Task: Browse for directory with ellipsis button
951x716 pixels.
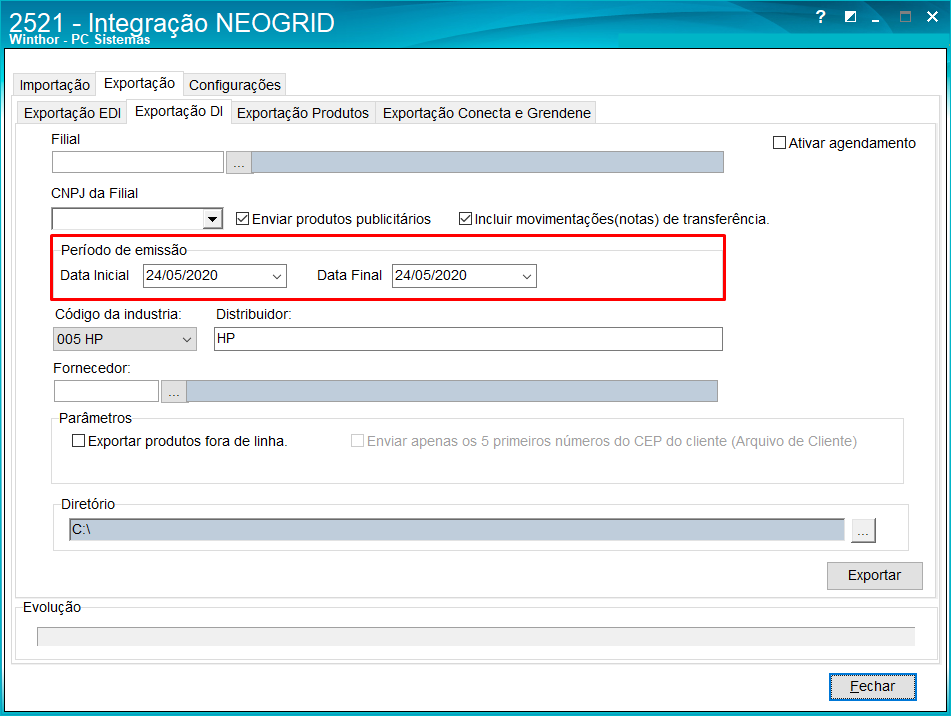Action: [x=863, y=530]
